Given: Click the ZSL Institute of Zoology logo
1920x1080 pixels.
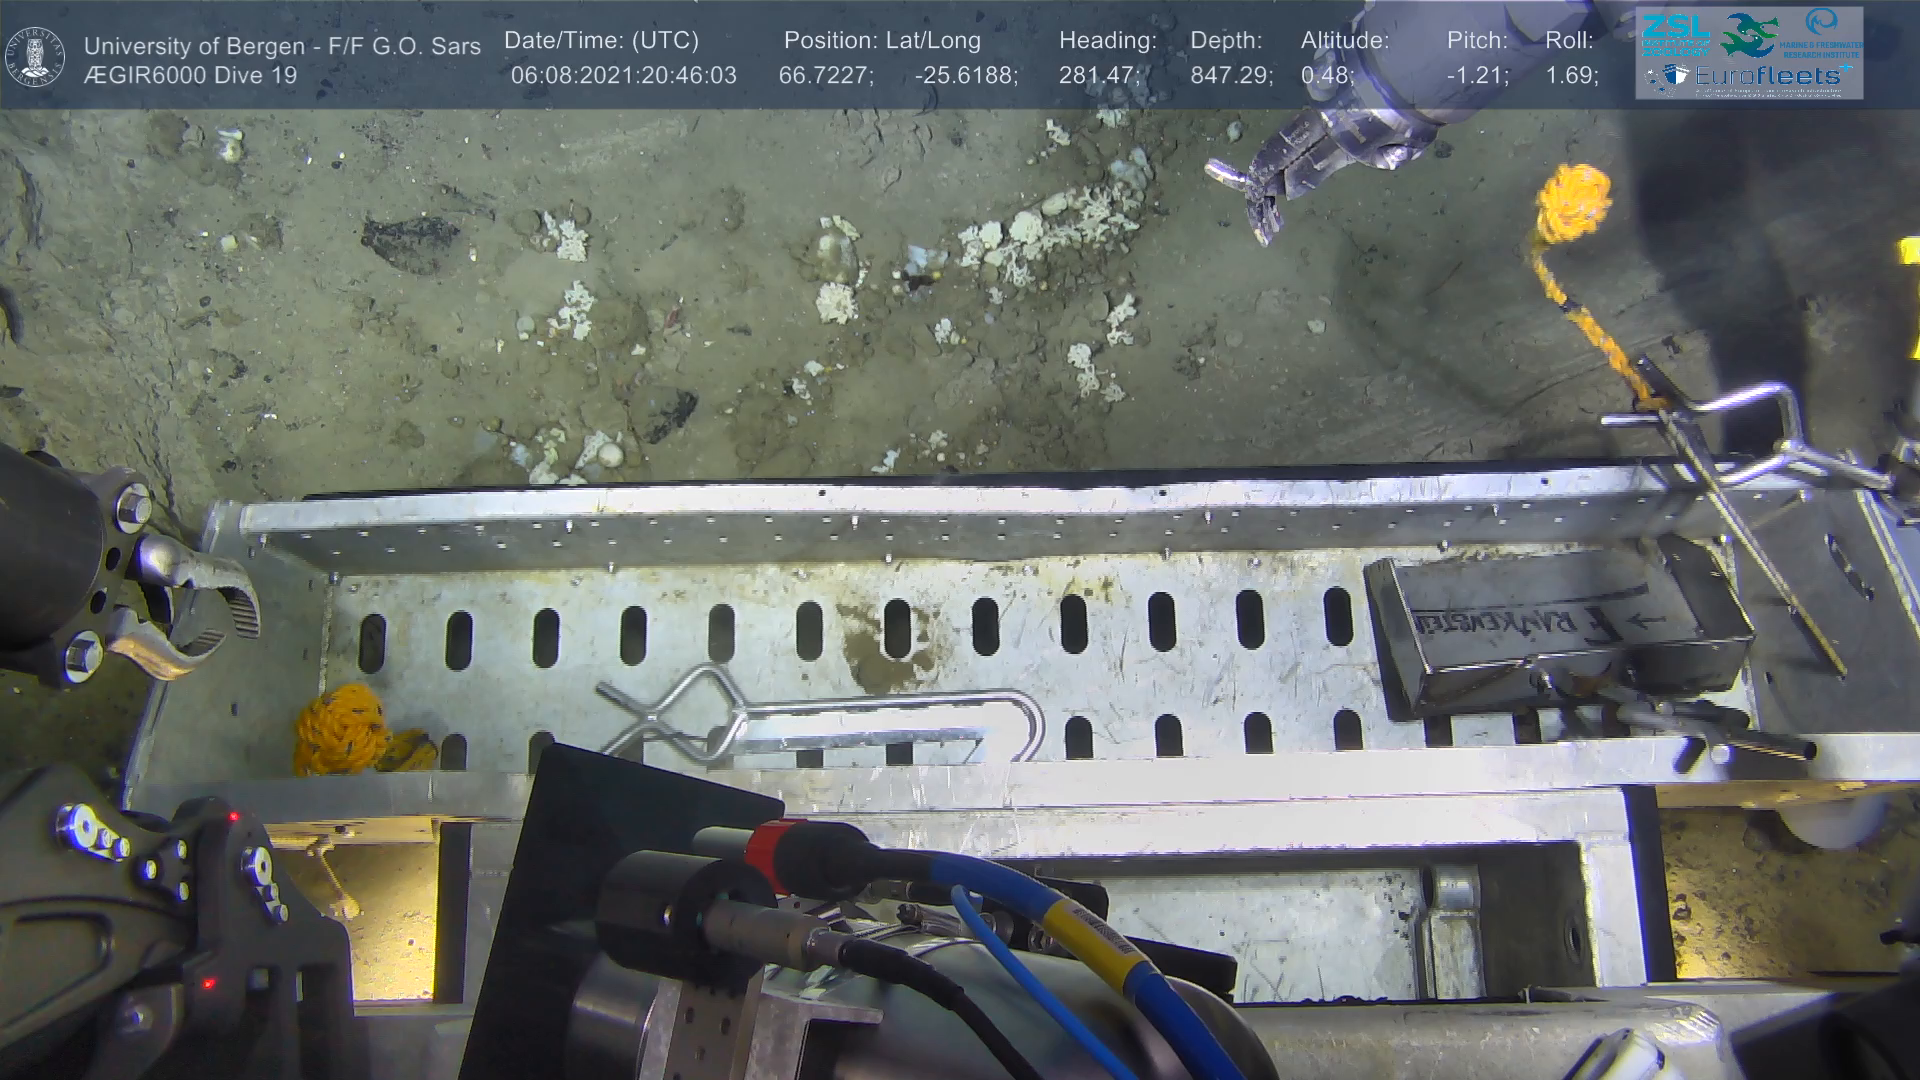Looking at the screenshot, I should (x=1674, y=34).
